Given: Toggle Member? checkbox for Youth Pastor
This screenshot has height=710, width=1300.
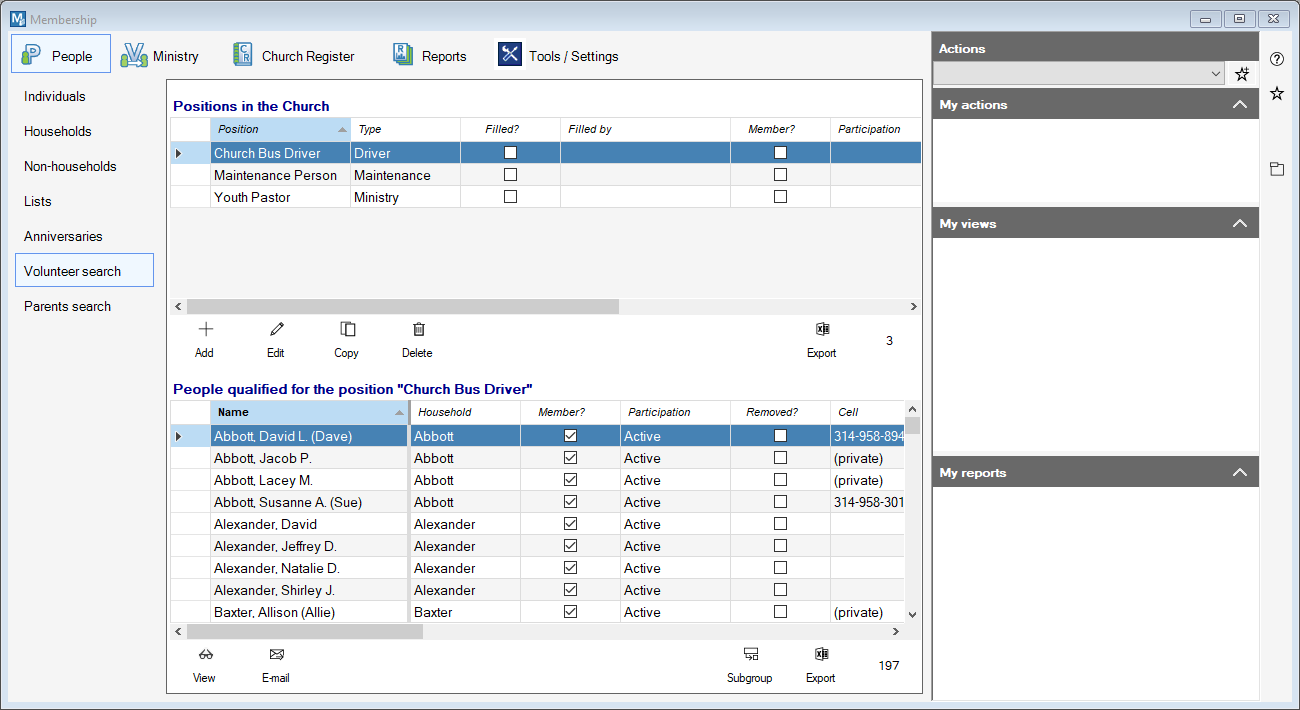Looking at the screenshot, I should 780,197.
